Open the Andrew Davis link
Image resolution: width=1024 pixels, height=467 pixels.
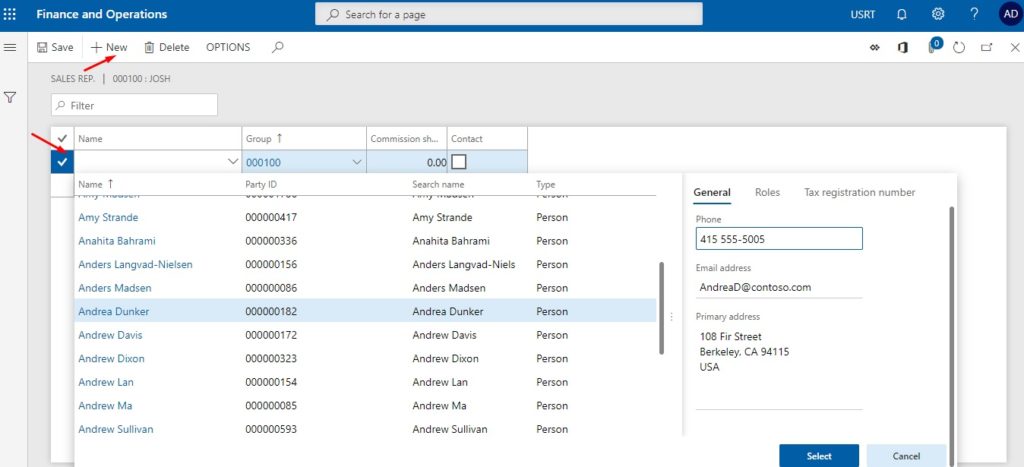pos(110,335)
